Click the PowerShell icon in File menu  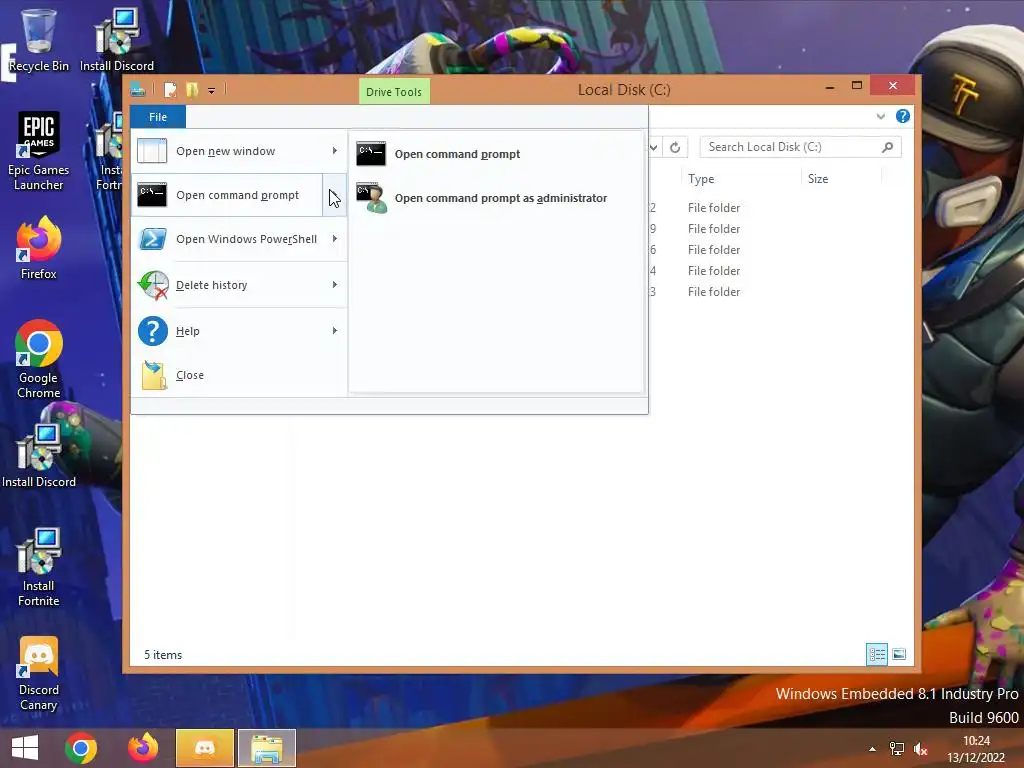pos(152,239)
